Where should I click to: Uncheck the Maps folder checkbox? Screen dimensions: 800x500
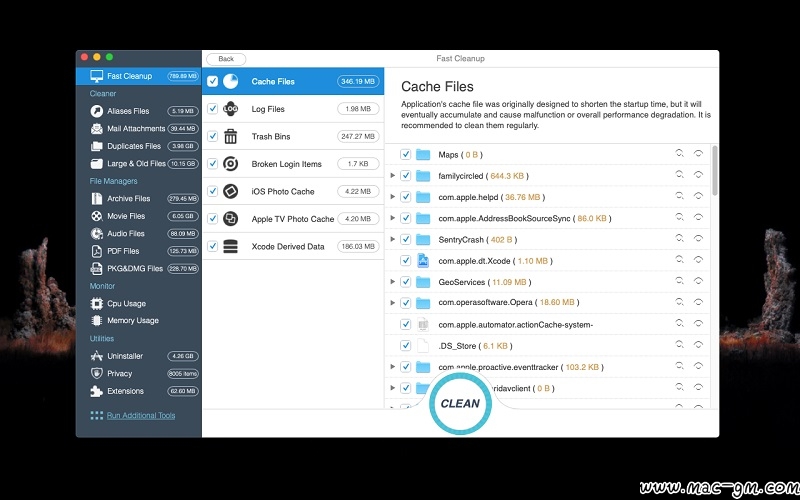click(x=406, y=154)
